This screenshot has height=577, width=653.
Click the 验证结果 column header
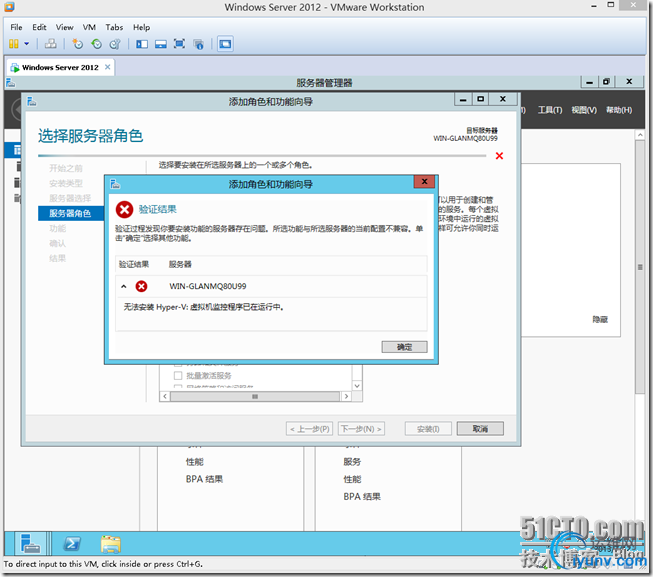point(134,264)
